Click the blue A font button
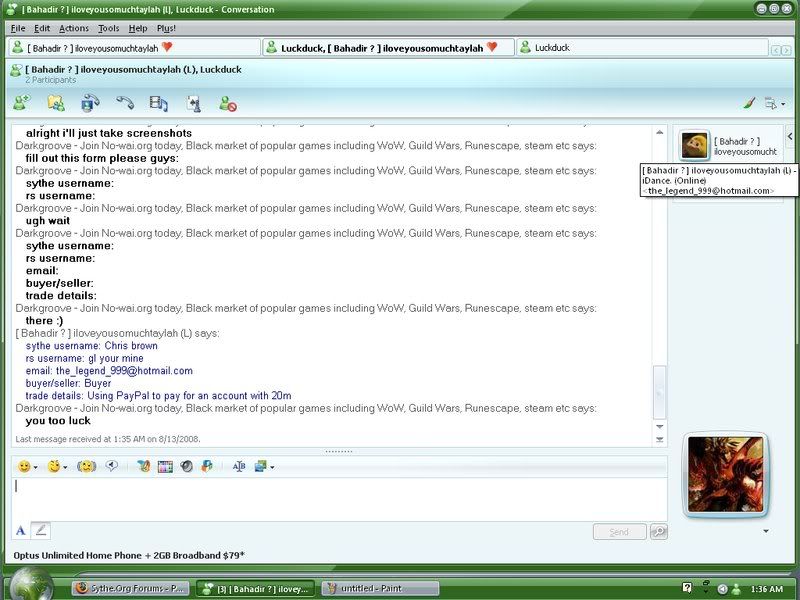The width and height of the screenshot is (800, 600). tap(20, 531)
